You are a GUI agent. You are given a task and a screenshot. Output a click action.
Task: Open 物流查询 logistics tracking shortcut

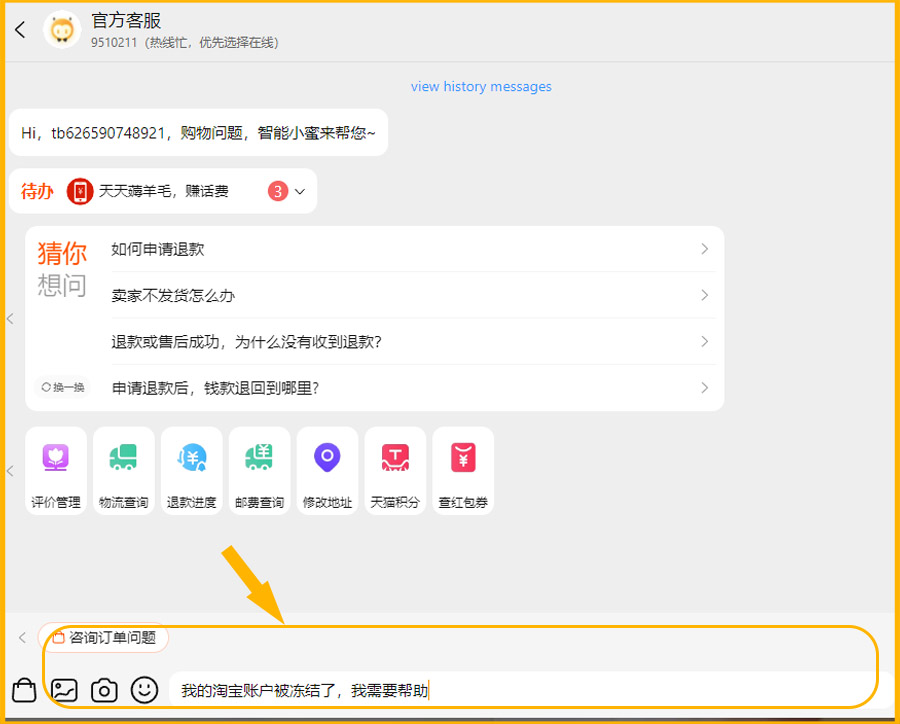click(124, 471)
